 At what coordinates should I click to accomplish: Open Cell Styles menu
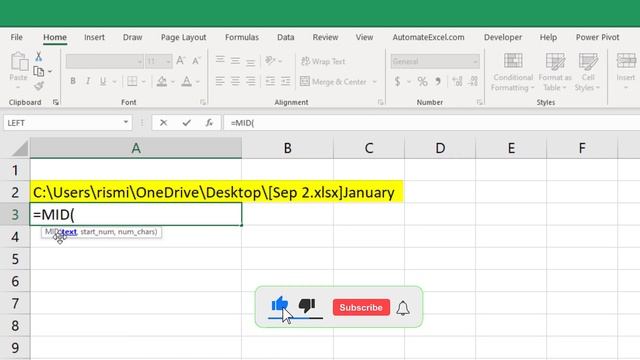tap(588, 72)
